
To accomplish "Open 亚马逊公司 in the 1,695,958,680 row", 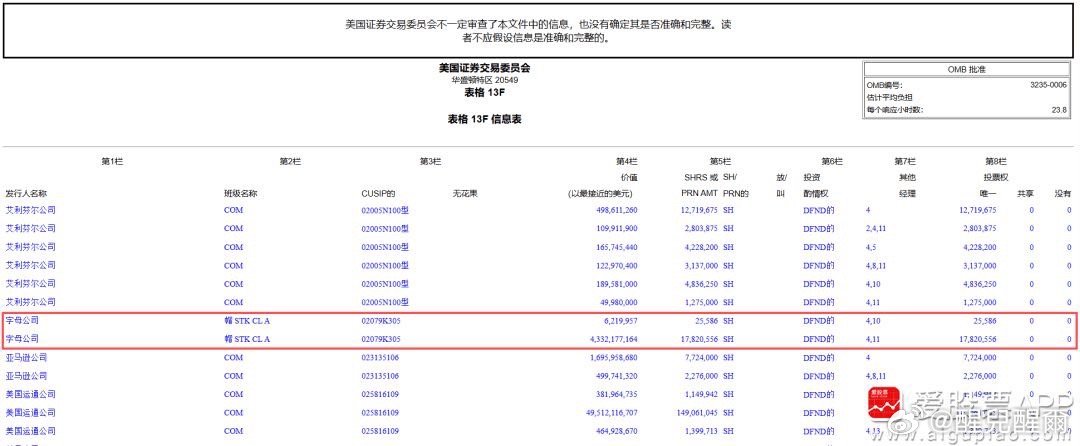I will coord(26,358).
